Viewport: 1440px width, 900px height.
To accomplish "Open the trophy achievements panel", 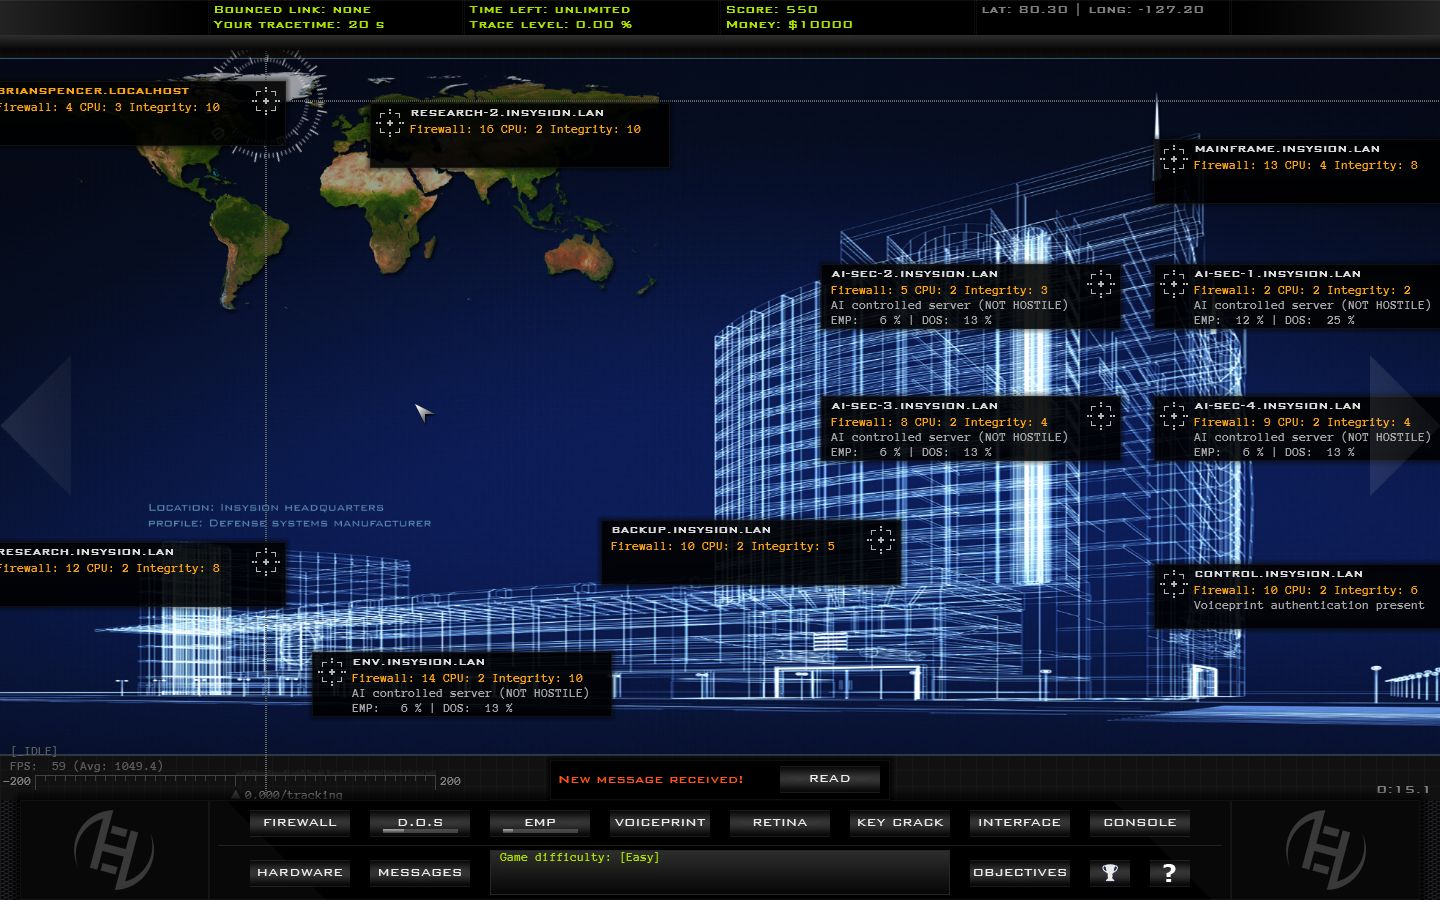I will 1110,872.
